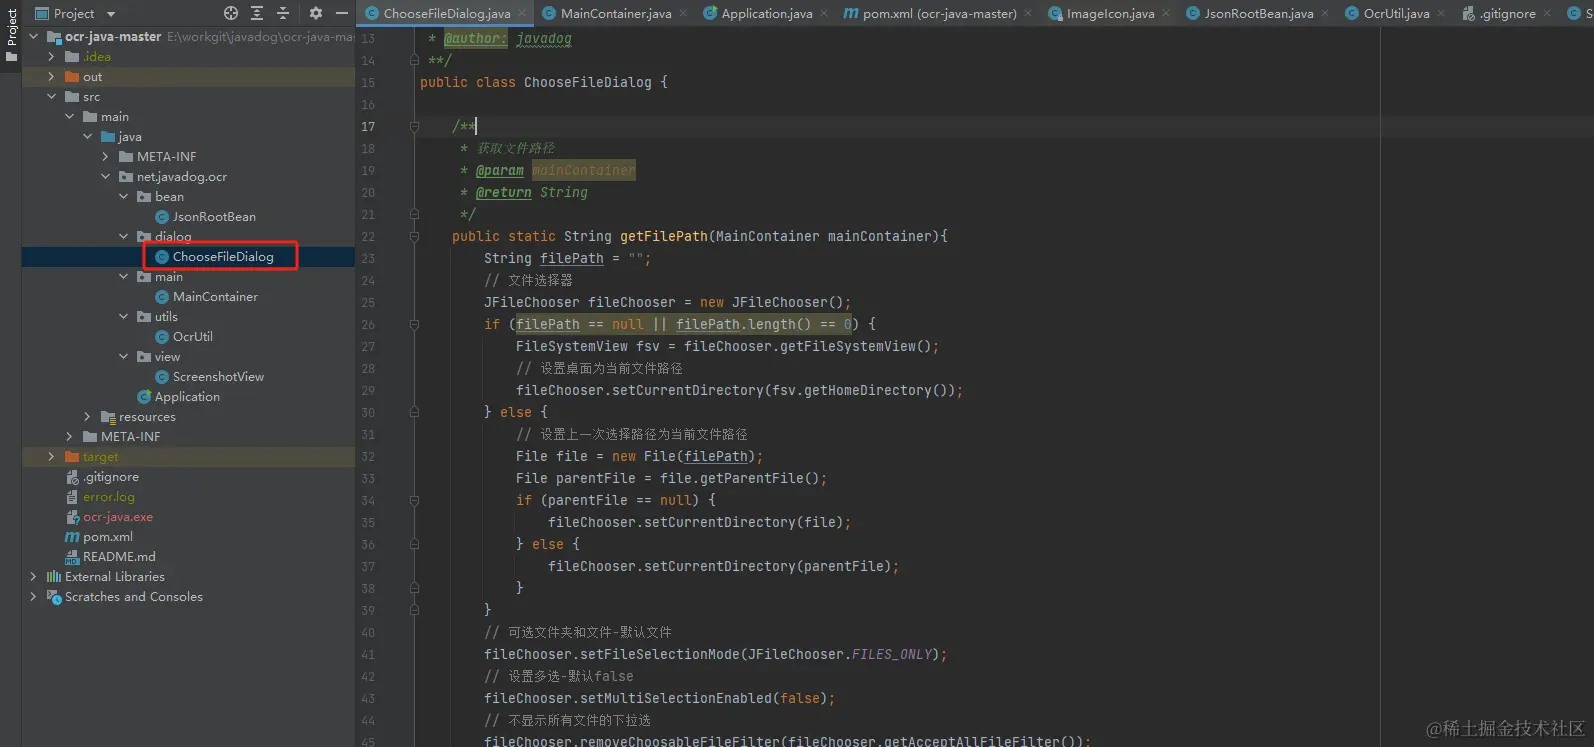1594x747 pixels.
Task: Expand the target folder
Action: [x=52, y=457]
